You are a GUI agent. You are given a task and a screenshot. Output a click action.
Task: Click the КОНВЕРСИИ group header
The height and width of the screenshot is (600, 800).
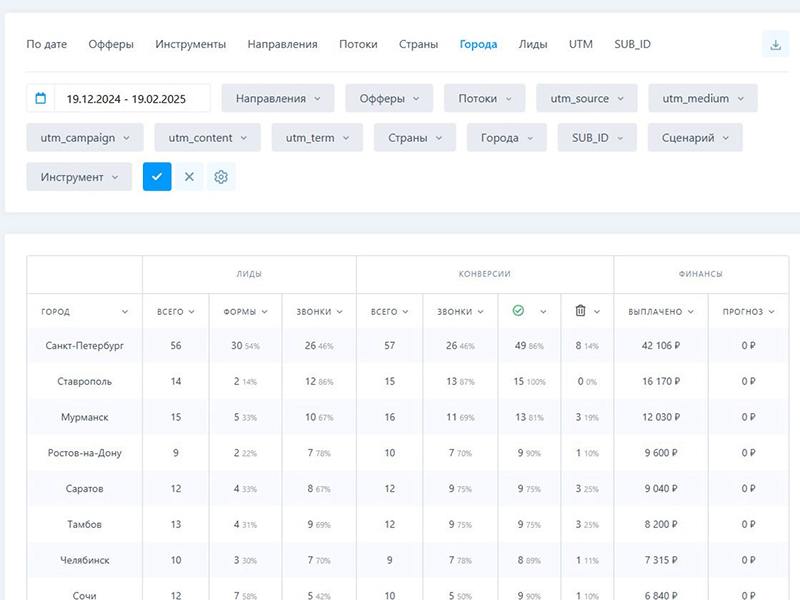pyautogui.click(x=485, y=274)
